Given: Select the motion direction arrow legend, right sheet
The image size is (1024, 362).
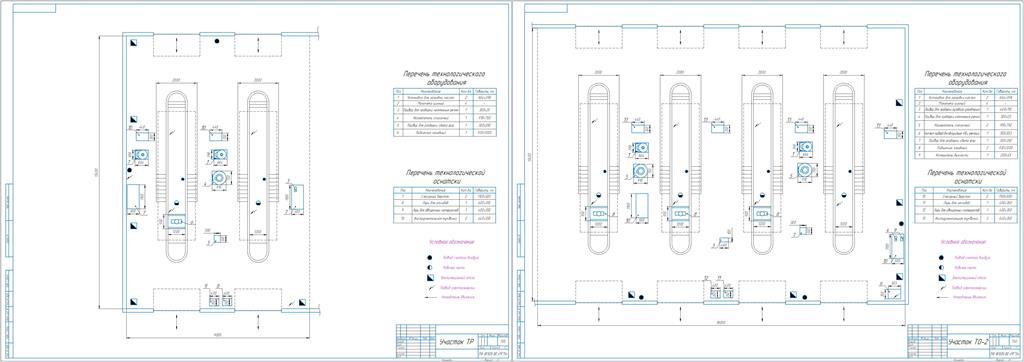Looking at the screenshot, I should [x=942, y=297].
